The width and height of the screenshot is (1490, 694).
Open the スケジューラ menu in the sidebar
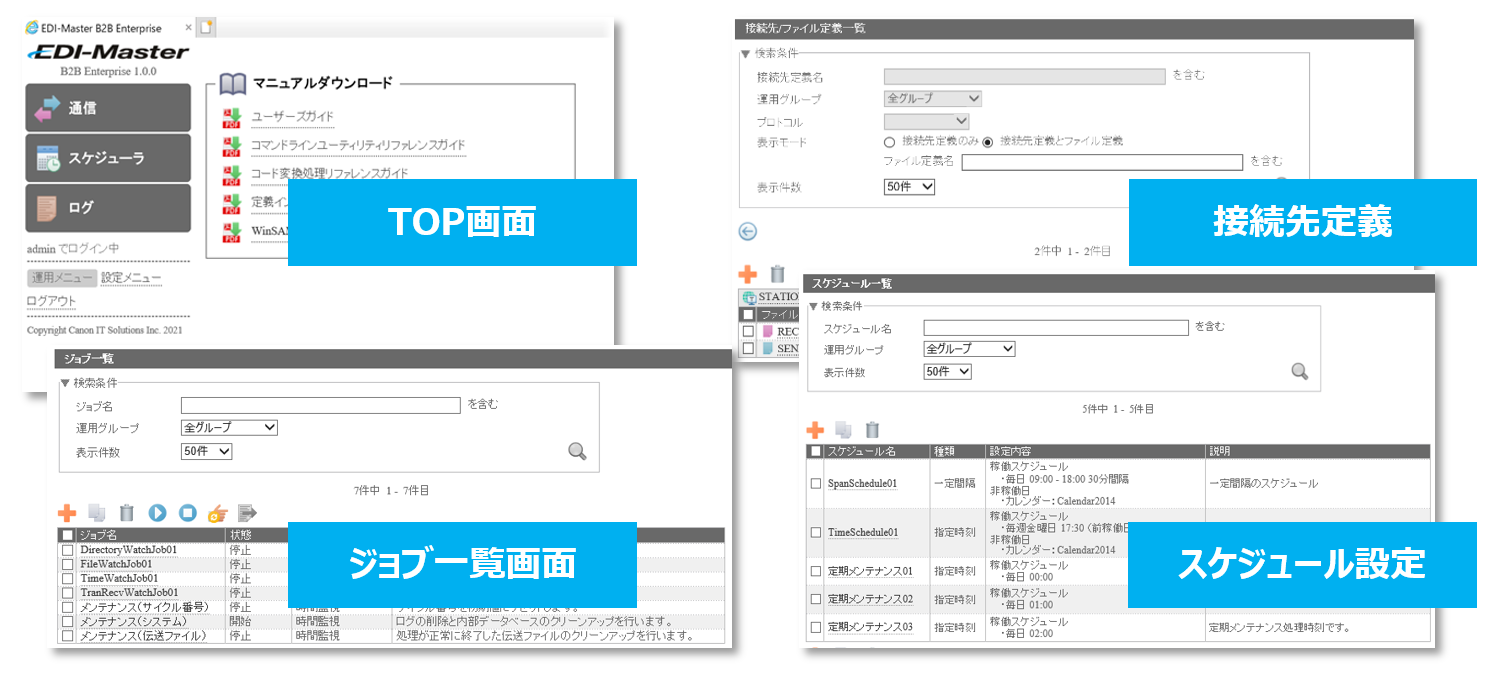click(x=108, y=158)
